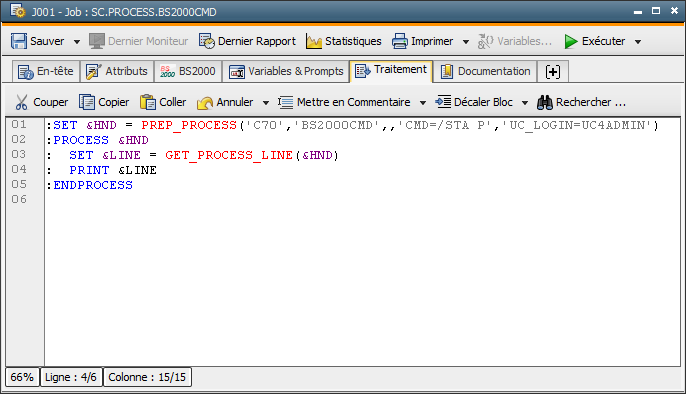Image resolution: width=686 pixels, height=394 pixels.
Task: Open the Documentation tab
Action: coord(485,71)
